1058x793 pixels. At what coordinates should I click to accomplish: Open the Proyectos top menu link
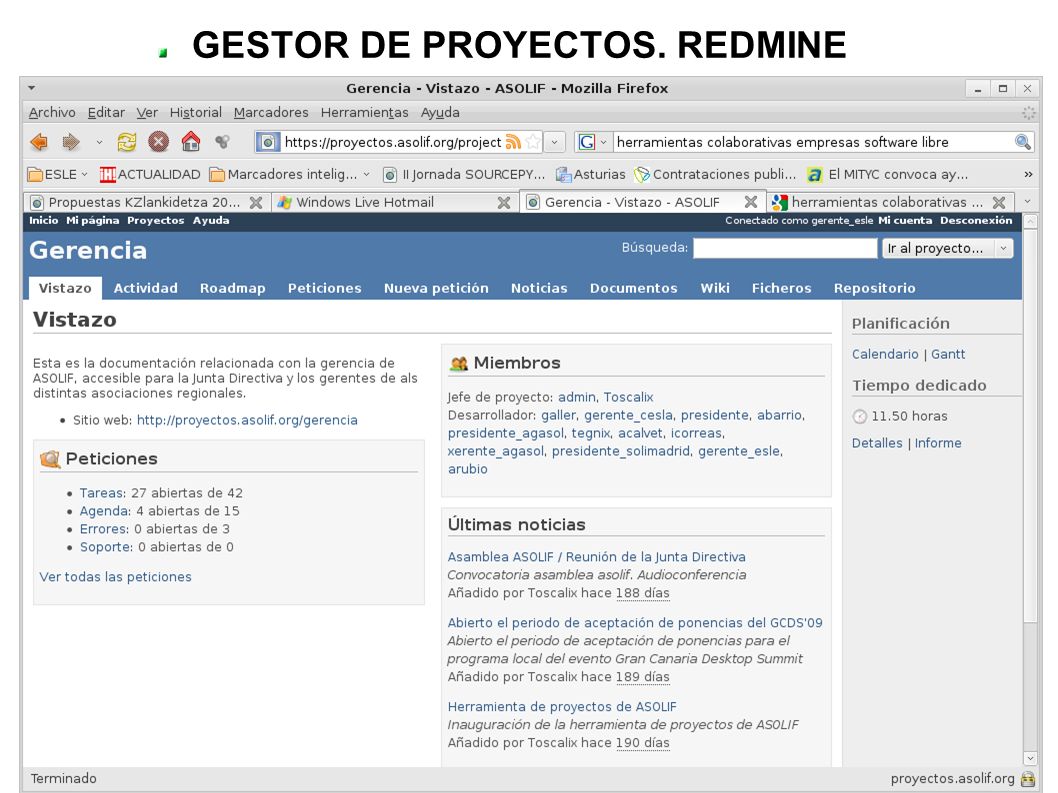coord(155,221)
